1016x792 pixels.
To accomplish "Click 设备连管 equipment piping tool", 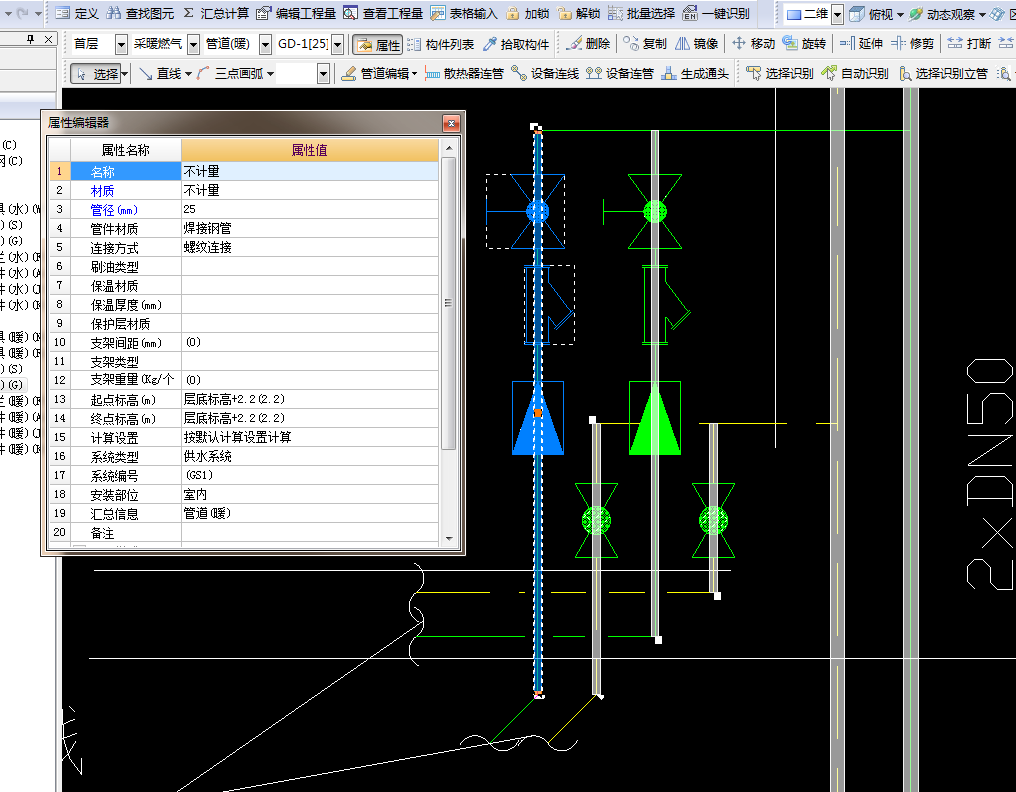I will (619, 74).
